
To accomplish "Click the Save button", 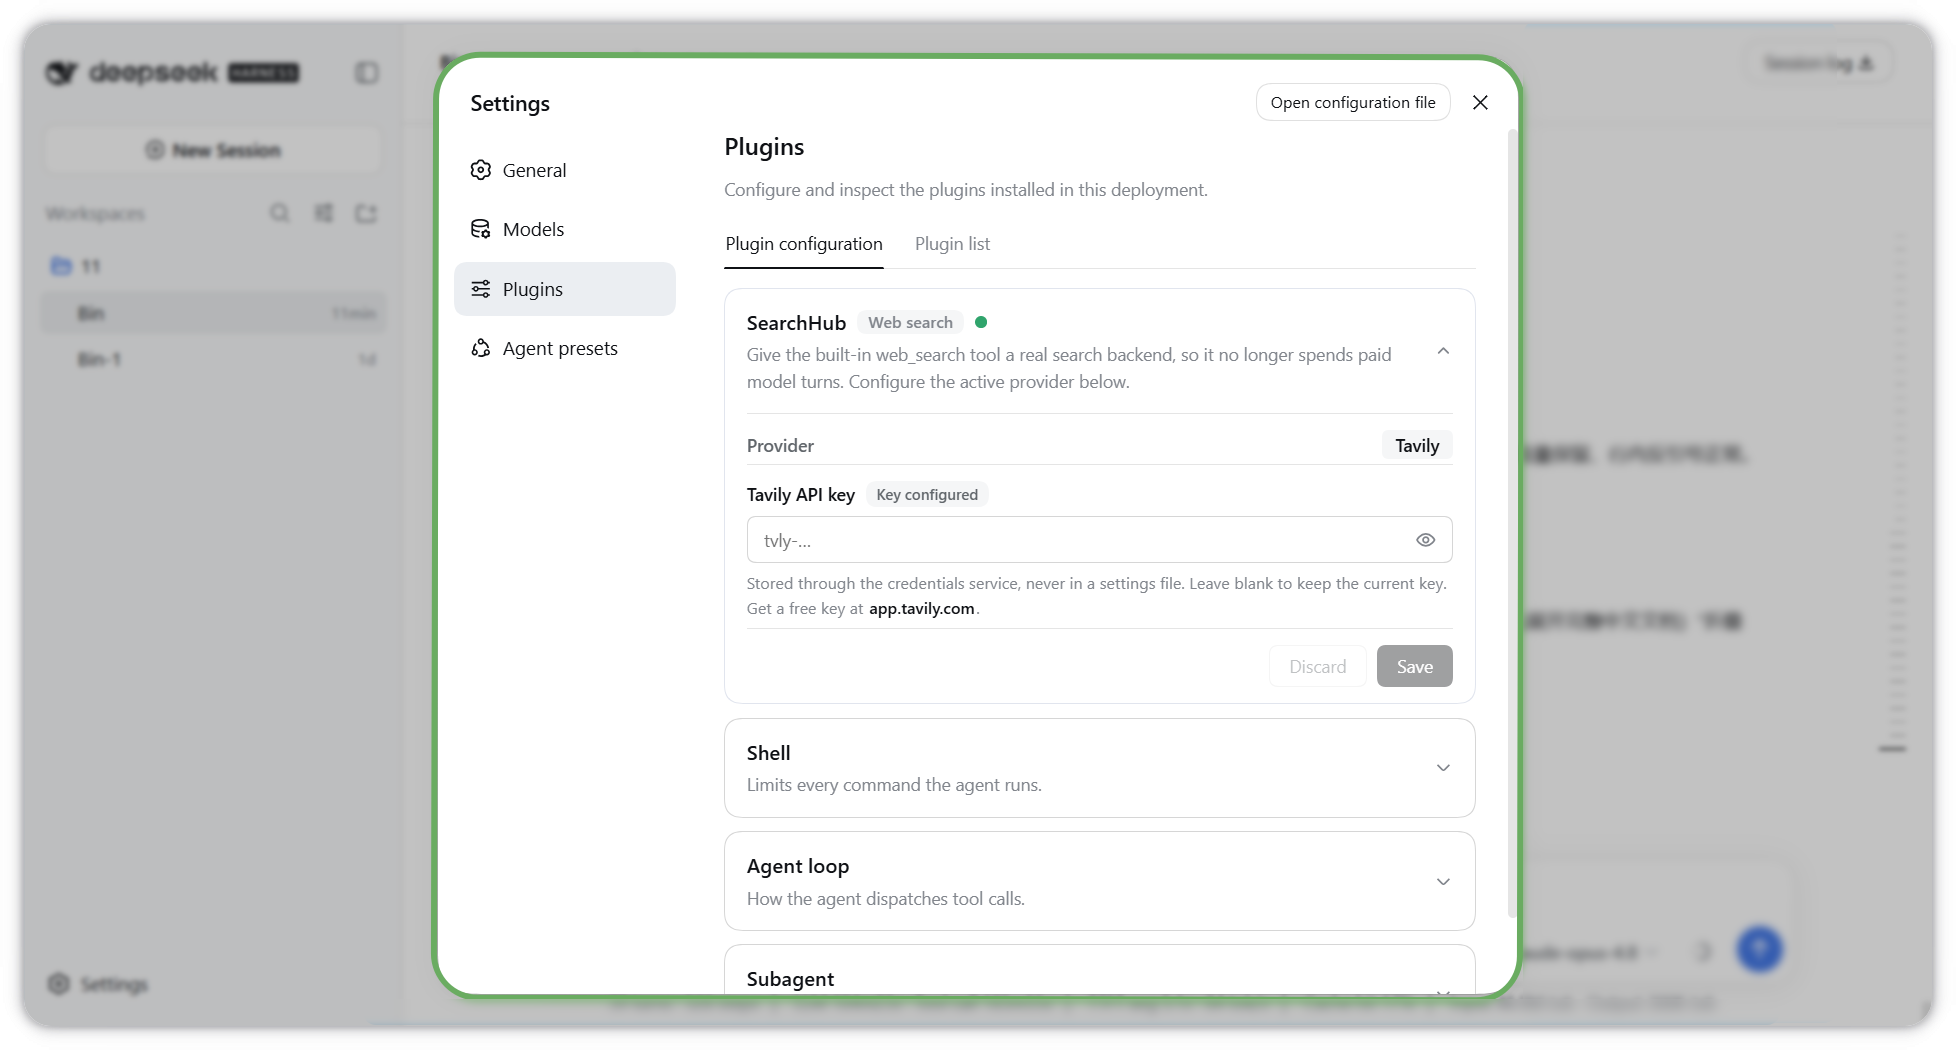I will pyautogui.click(x=1415, y=666).
